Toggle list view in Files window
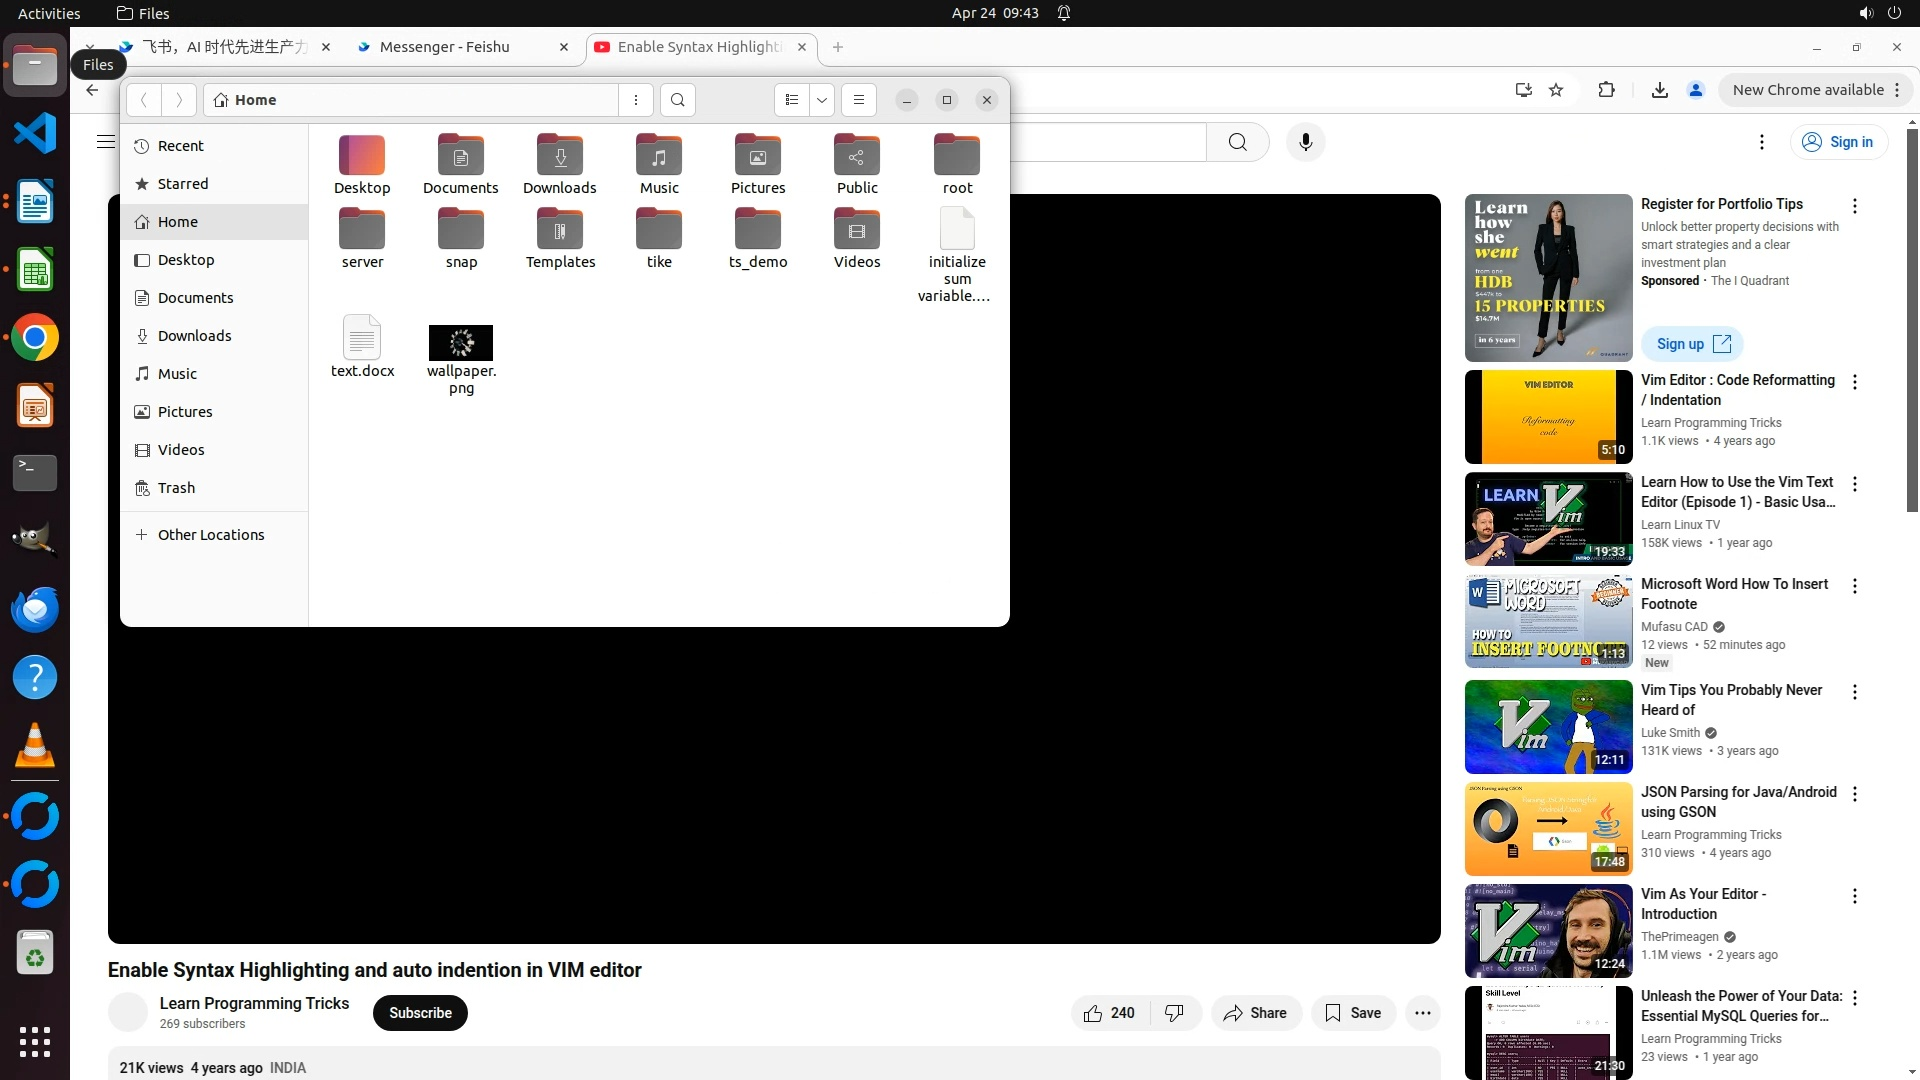The width and height of the screenshot is (1920, 1080). pyautogui.click(x=791, y=100)
